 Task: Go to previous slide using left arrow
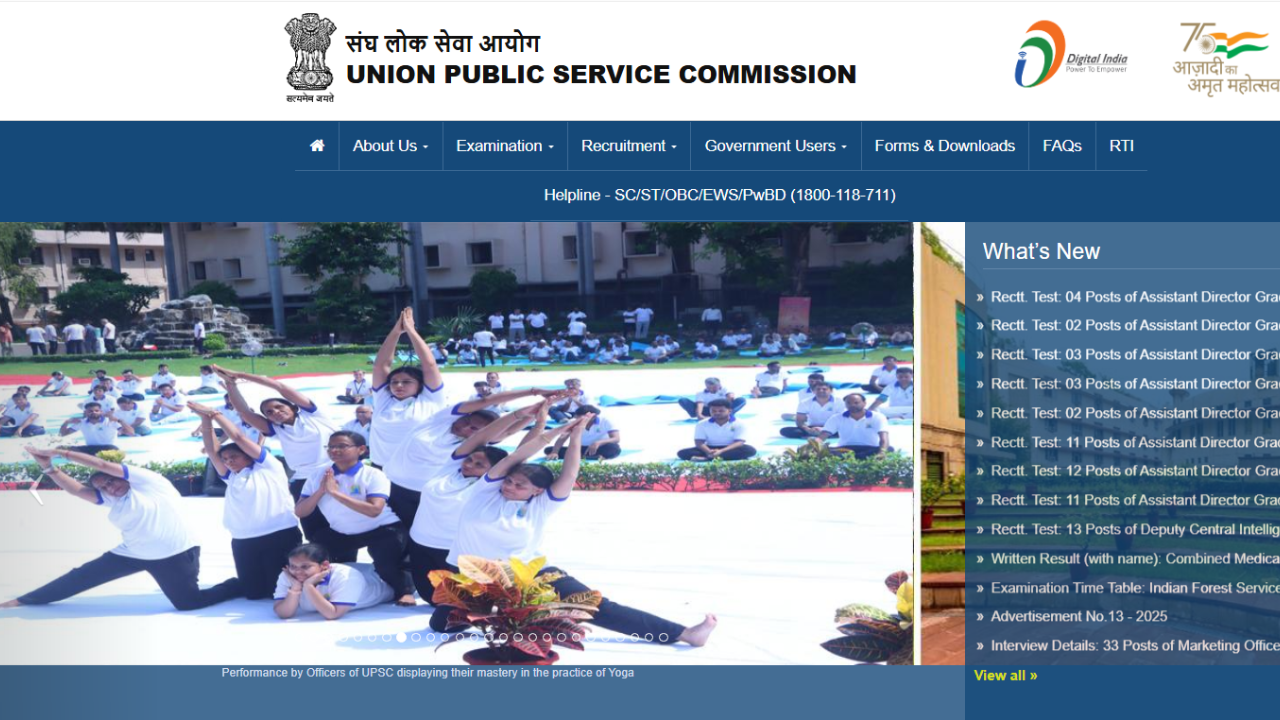[x=36, y=490]
